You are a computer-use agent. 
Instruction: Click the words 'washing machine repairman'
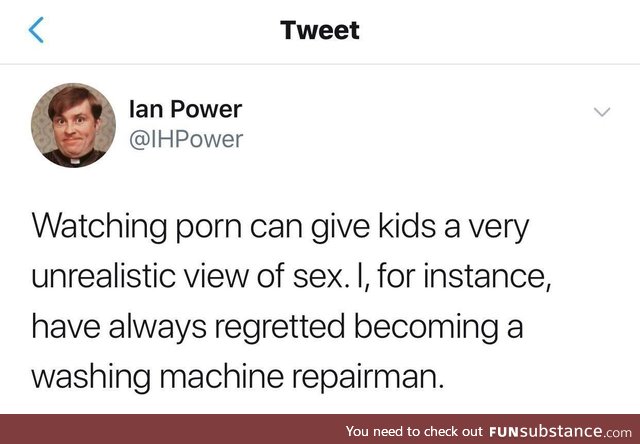coord(237,377)
